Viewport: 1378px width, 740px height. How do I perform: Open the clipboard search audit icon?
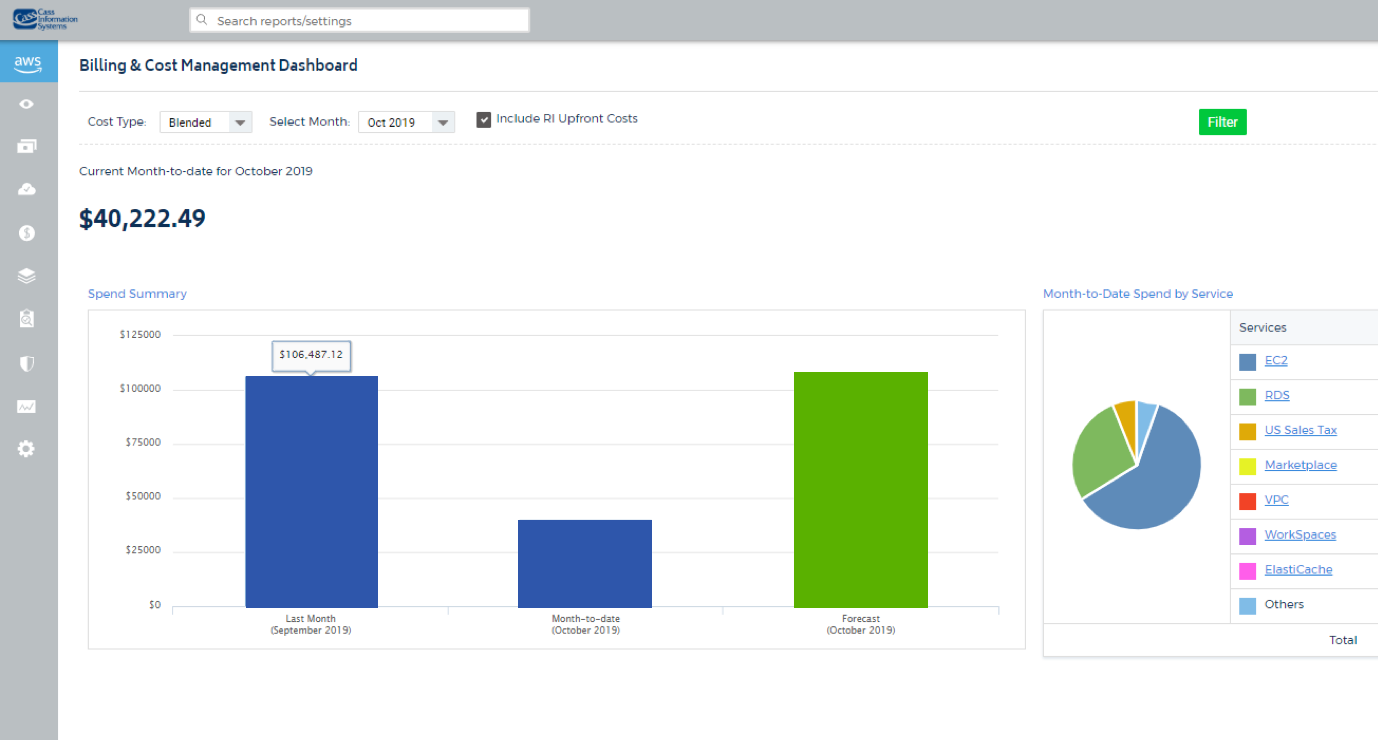coord(27,319)
